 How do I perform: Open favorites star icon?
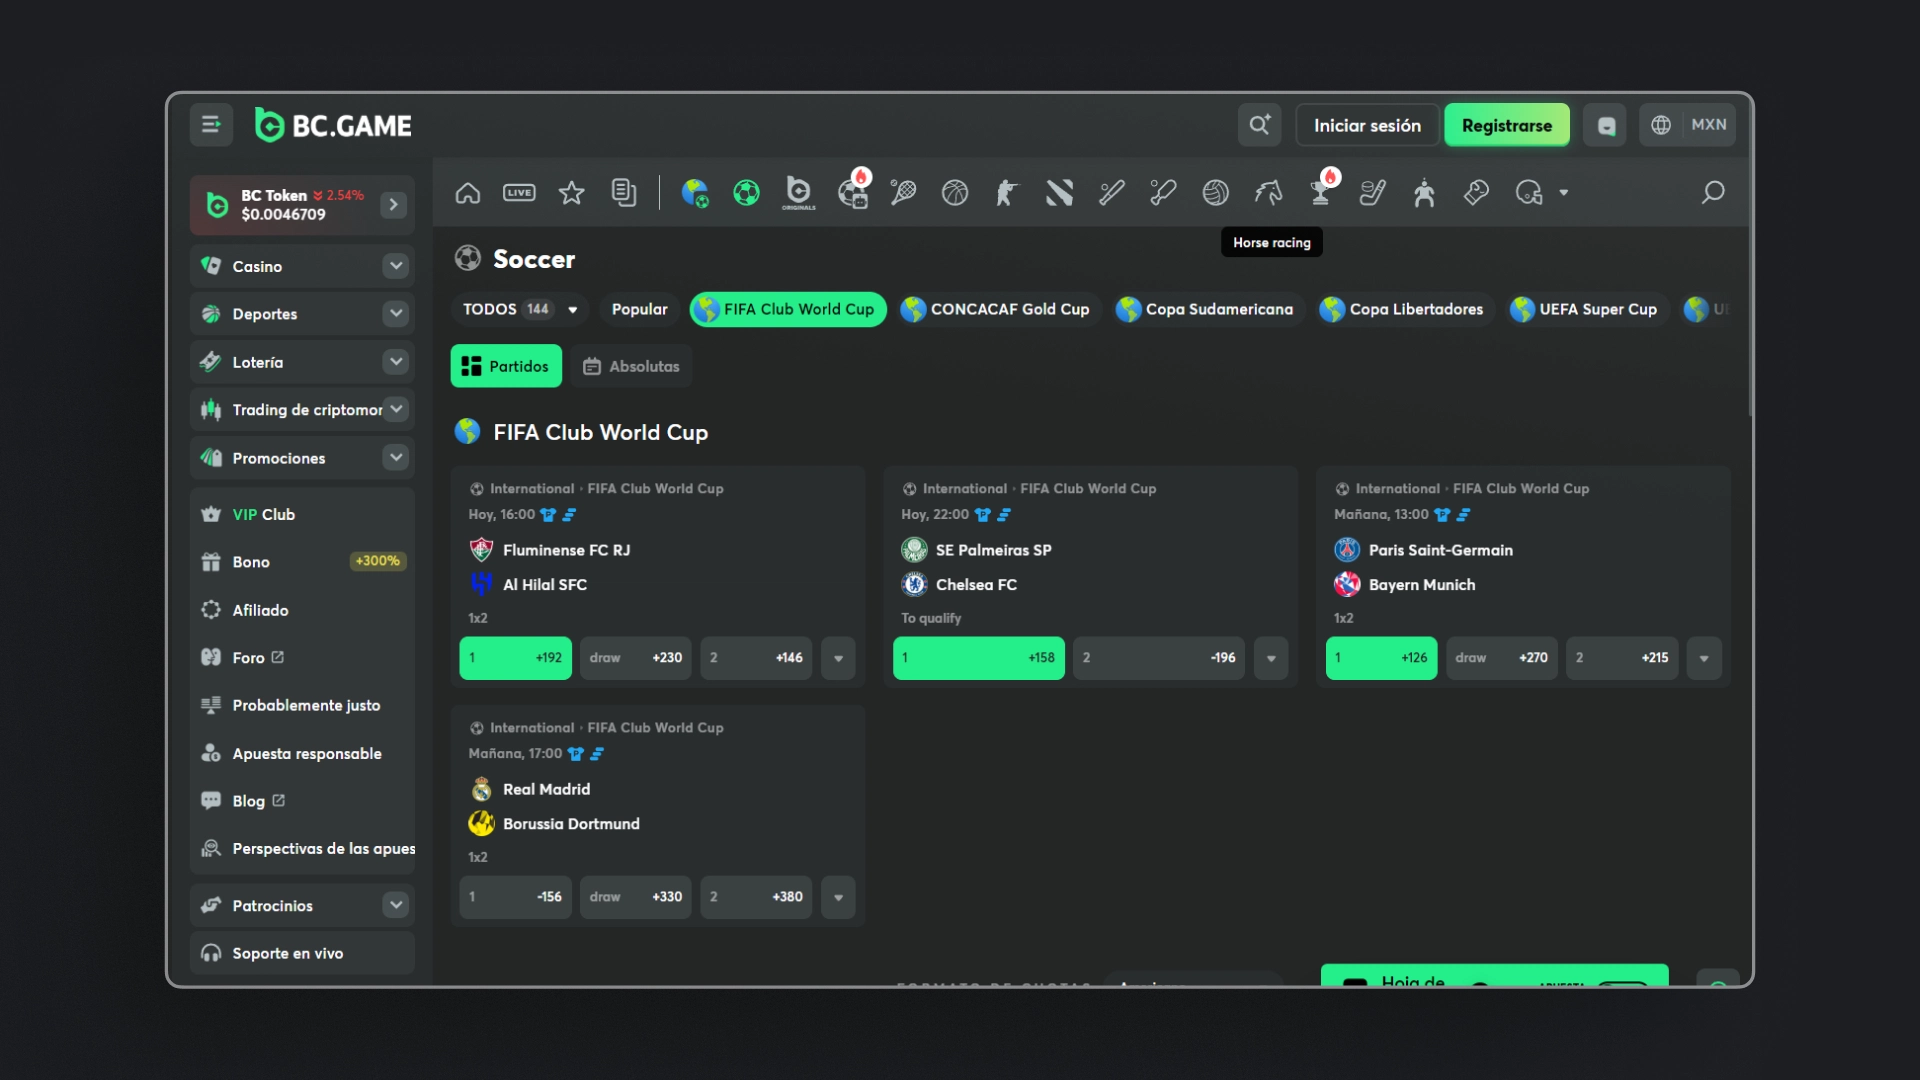tap(572, 192)
